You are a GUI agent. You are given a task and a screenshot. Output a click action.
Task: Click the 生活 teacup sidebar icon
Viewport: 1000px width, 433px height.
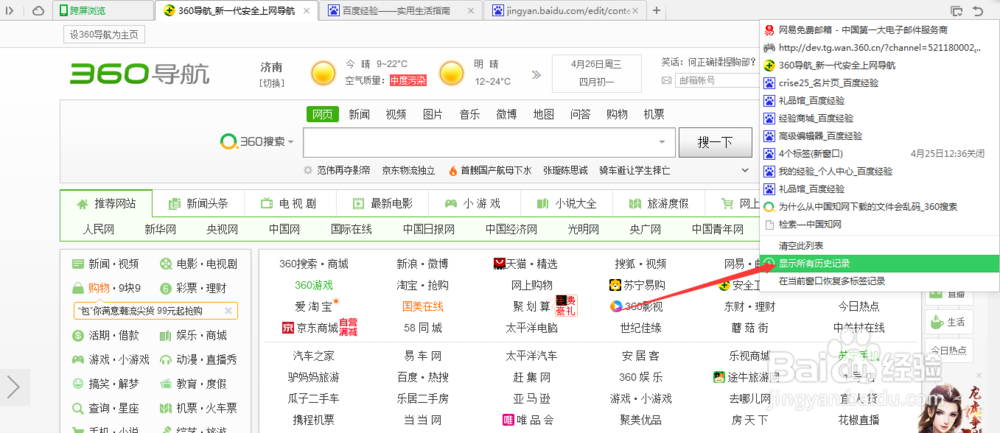point(935,321)
